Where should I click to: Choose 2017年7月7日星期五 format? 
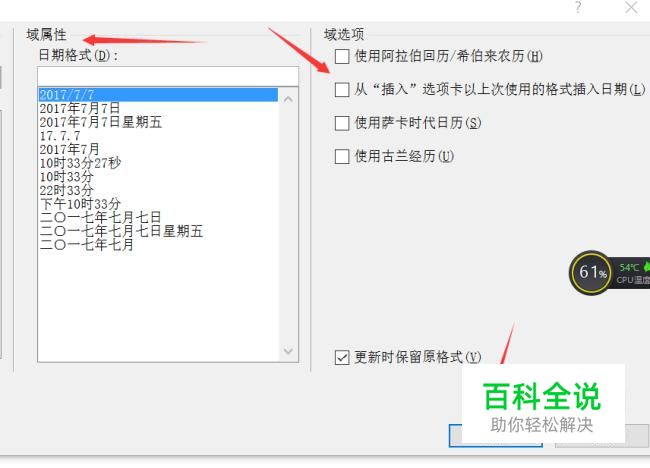click(101, 122)
